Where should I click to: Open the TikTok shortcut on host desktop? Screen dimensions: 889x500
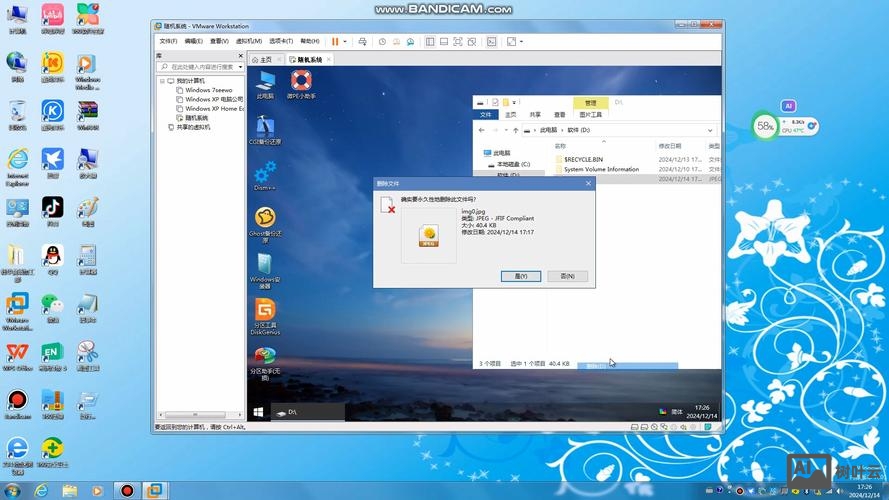(x=52, y=212)
